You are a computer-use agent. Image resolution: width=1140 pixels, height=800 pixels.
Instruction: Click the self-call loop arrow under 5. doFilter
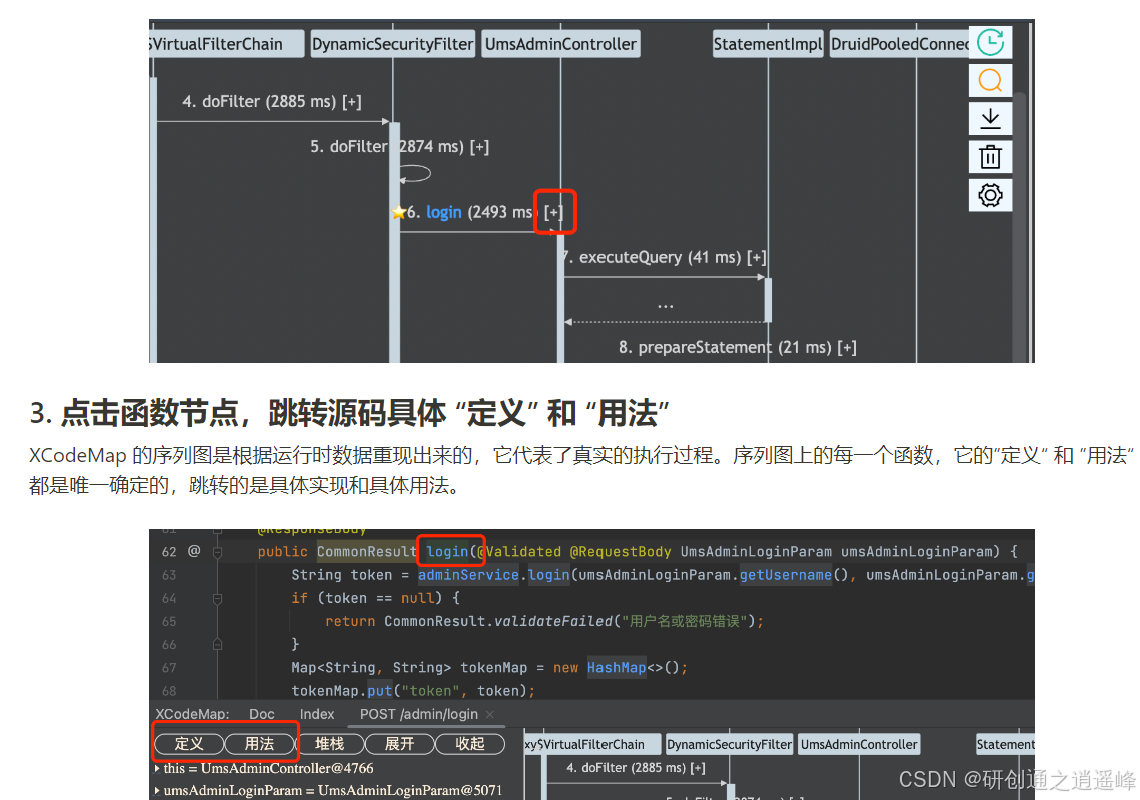[x=416, y=174]
